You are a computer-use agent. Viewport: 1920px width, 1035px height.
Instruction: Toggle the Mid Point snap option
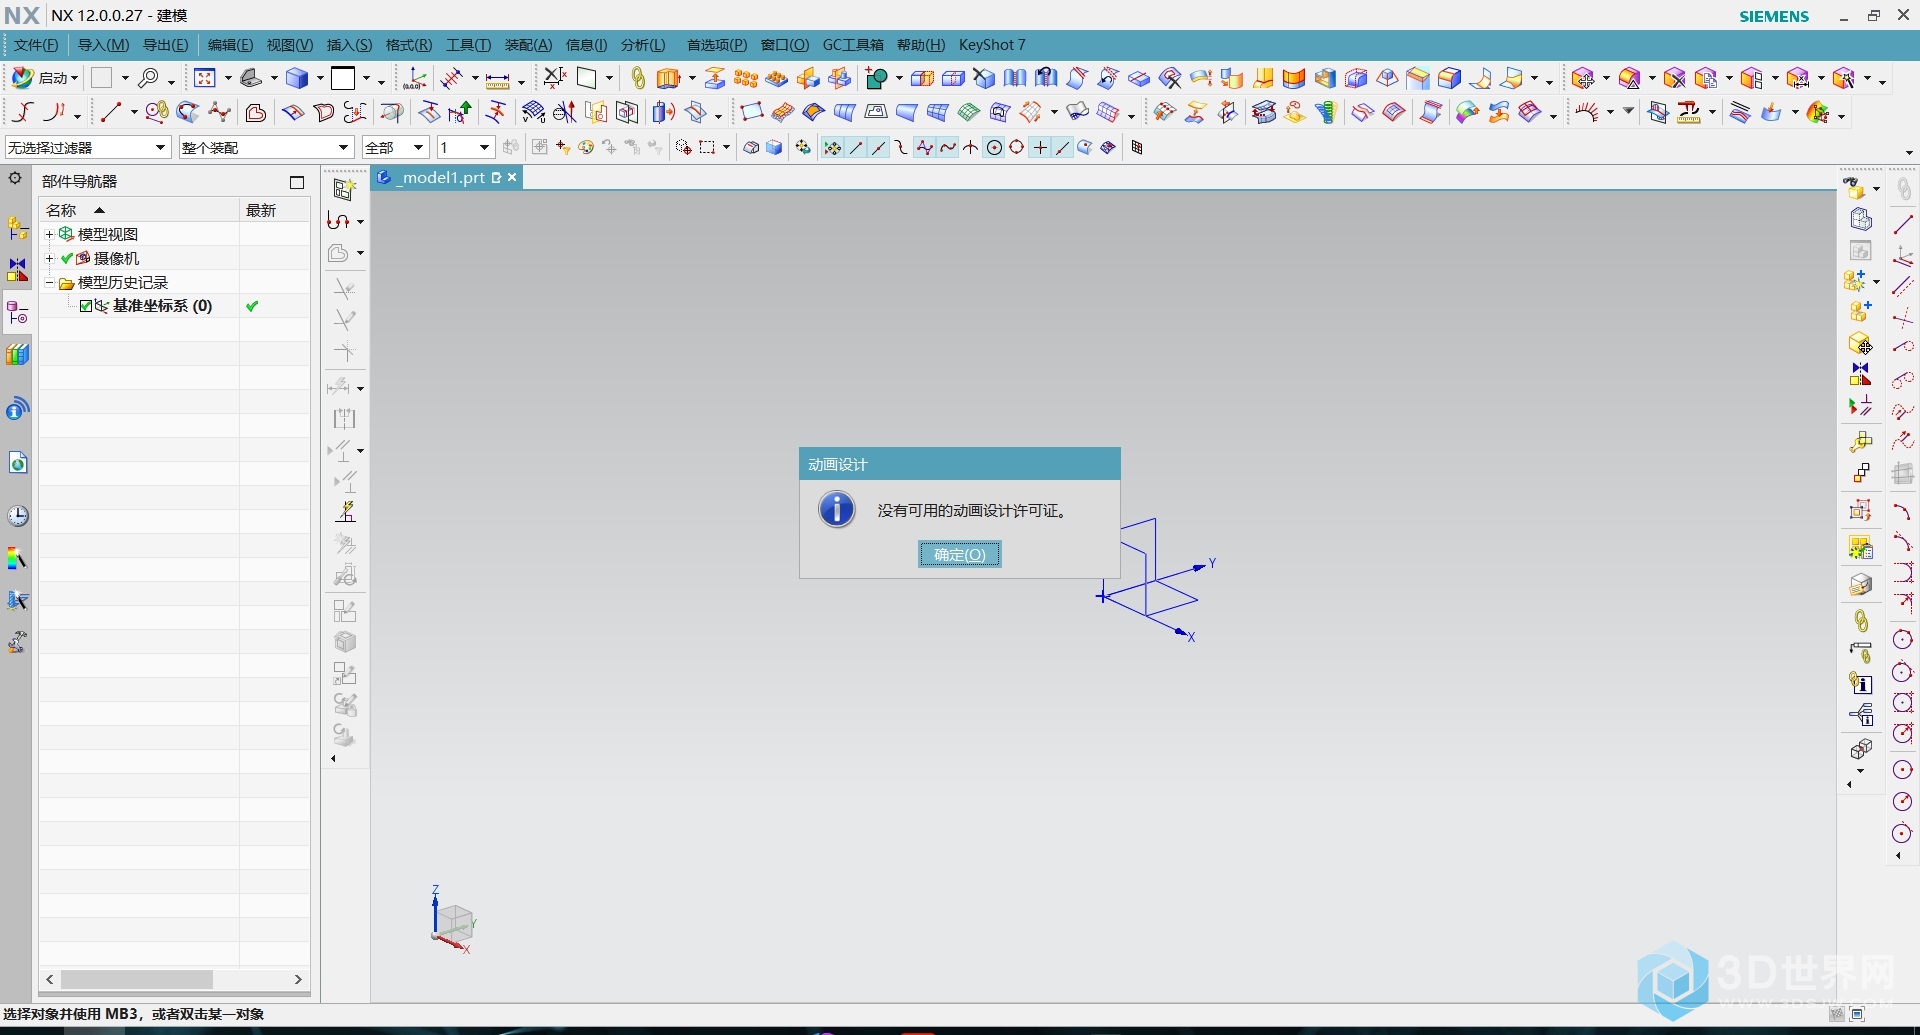(x=879, y=148)
